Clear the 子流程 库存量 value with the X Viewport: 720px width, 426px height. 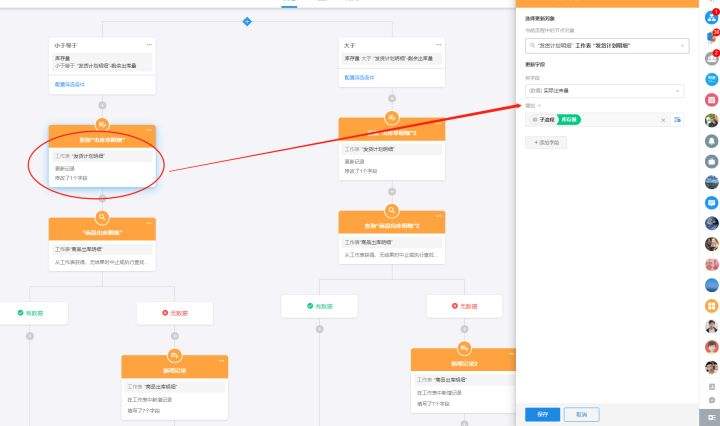(663, 120)
